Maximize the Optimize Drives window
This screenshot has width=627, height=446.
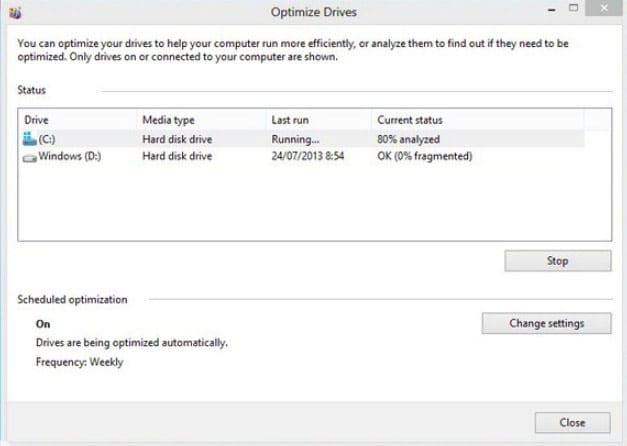tap(573, 8)
